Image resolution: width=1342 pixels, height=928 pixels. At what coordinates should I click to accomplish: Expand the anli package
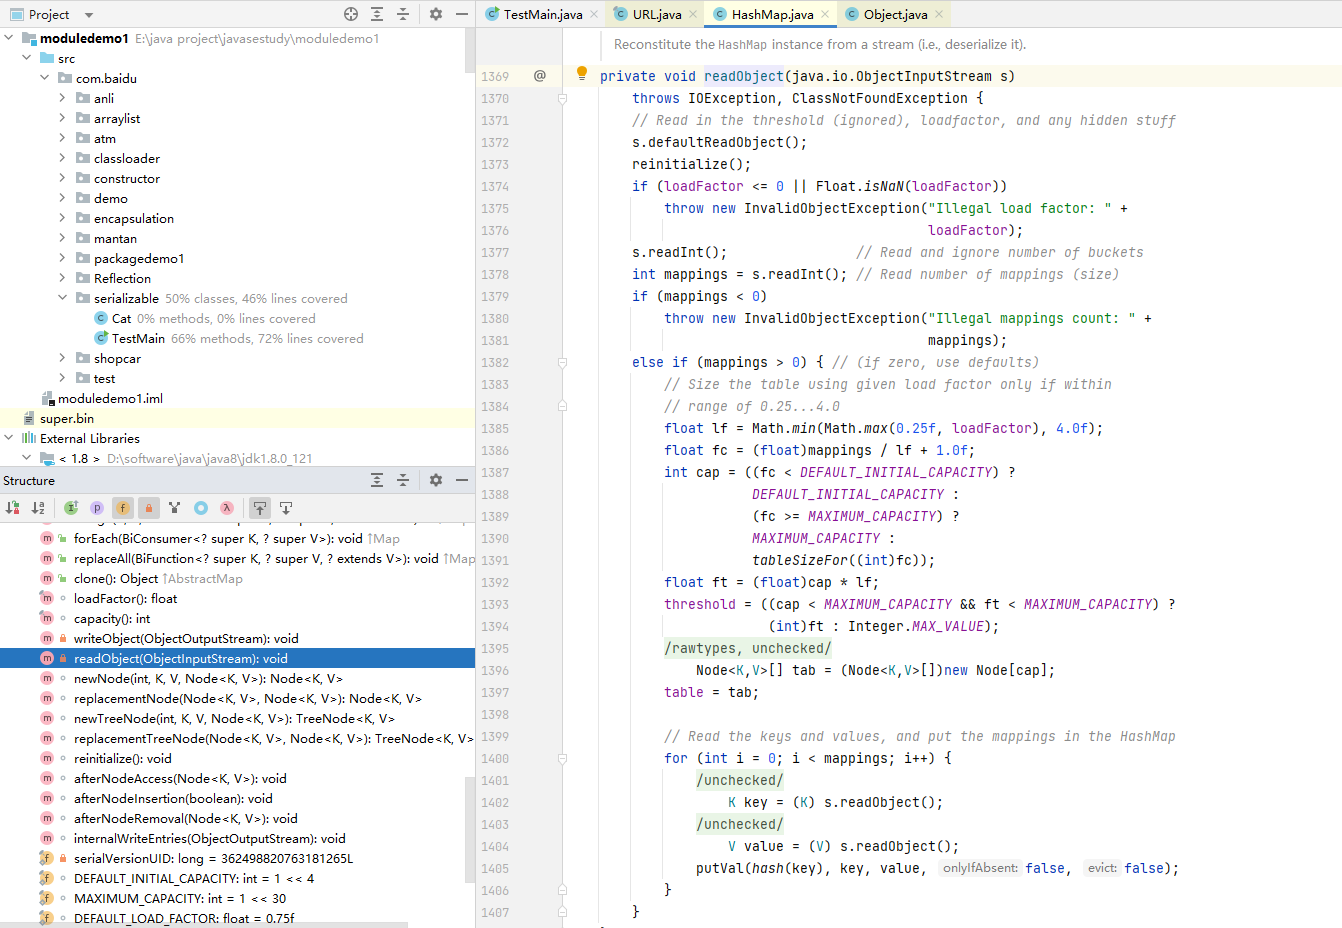(63, 98)
